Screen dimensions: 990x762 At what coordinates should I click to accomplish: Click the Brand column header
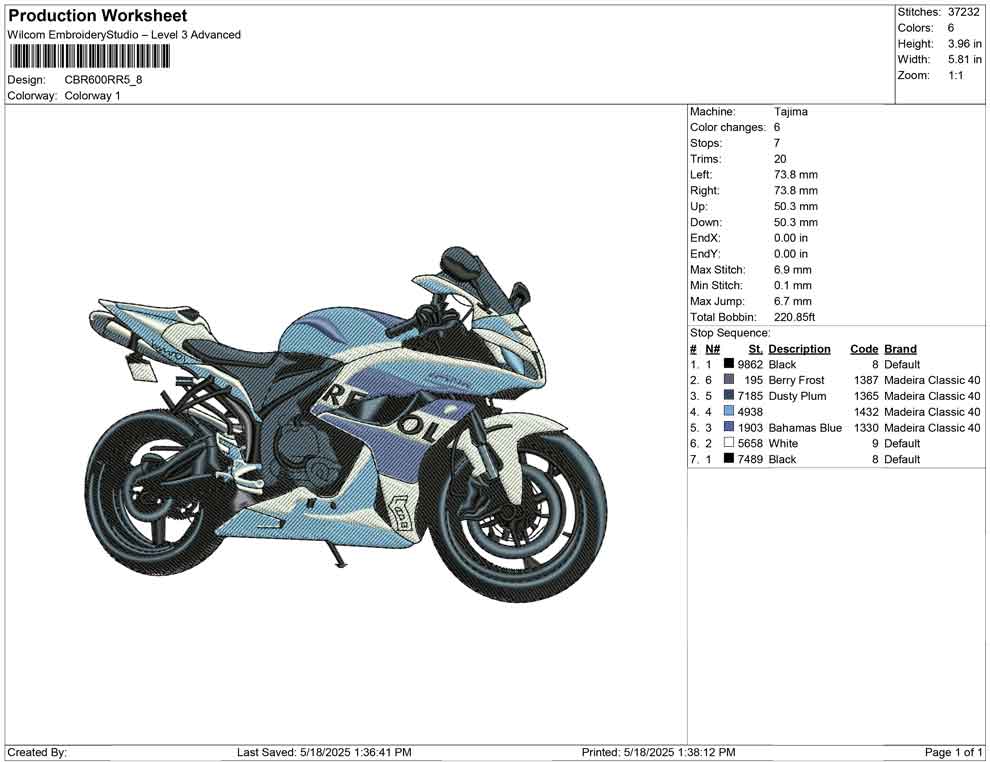click(900, 349)
